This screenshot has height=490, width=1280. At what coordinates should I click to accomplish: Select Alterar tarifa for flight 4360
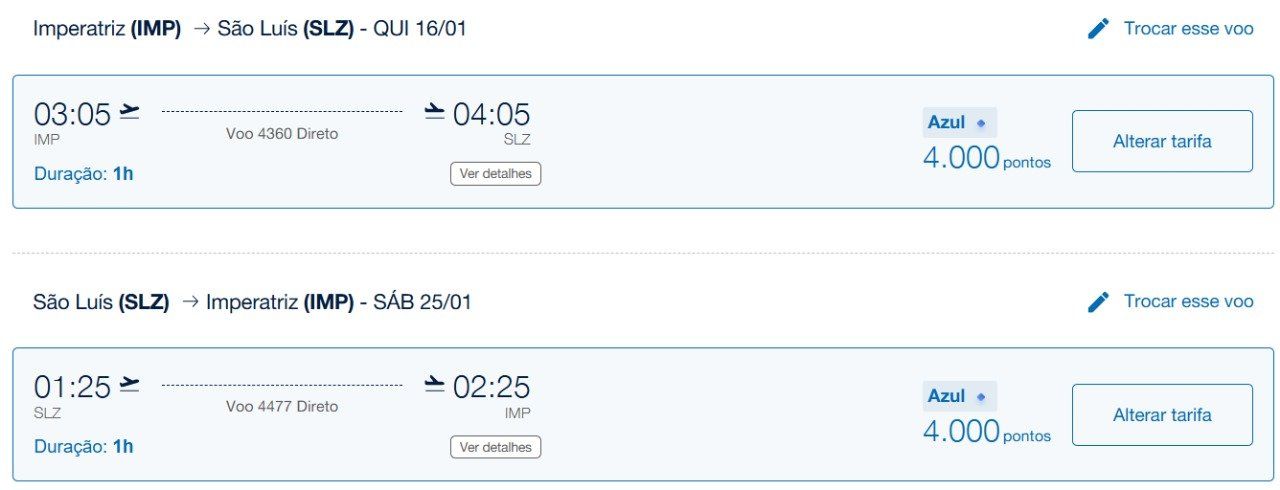tap(1162, 141)
